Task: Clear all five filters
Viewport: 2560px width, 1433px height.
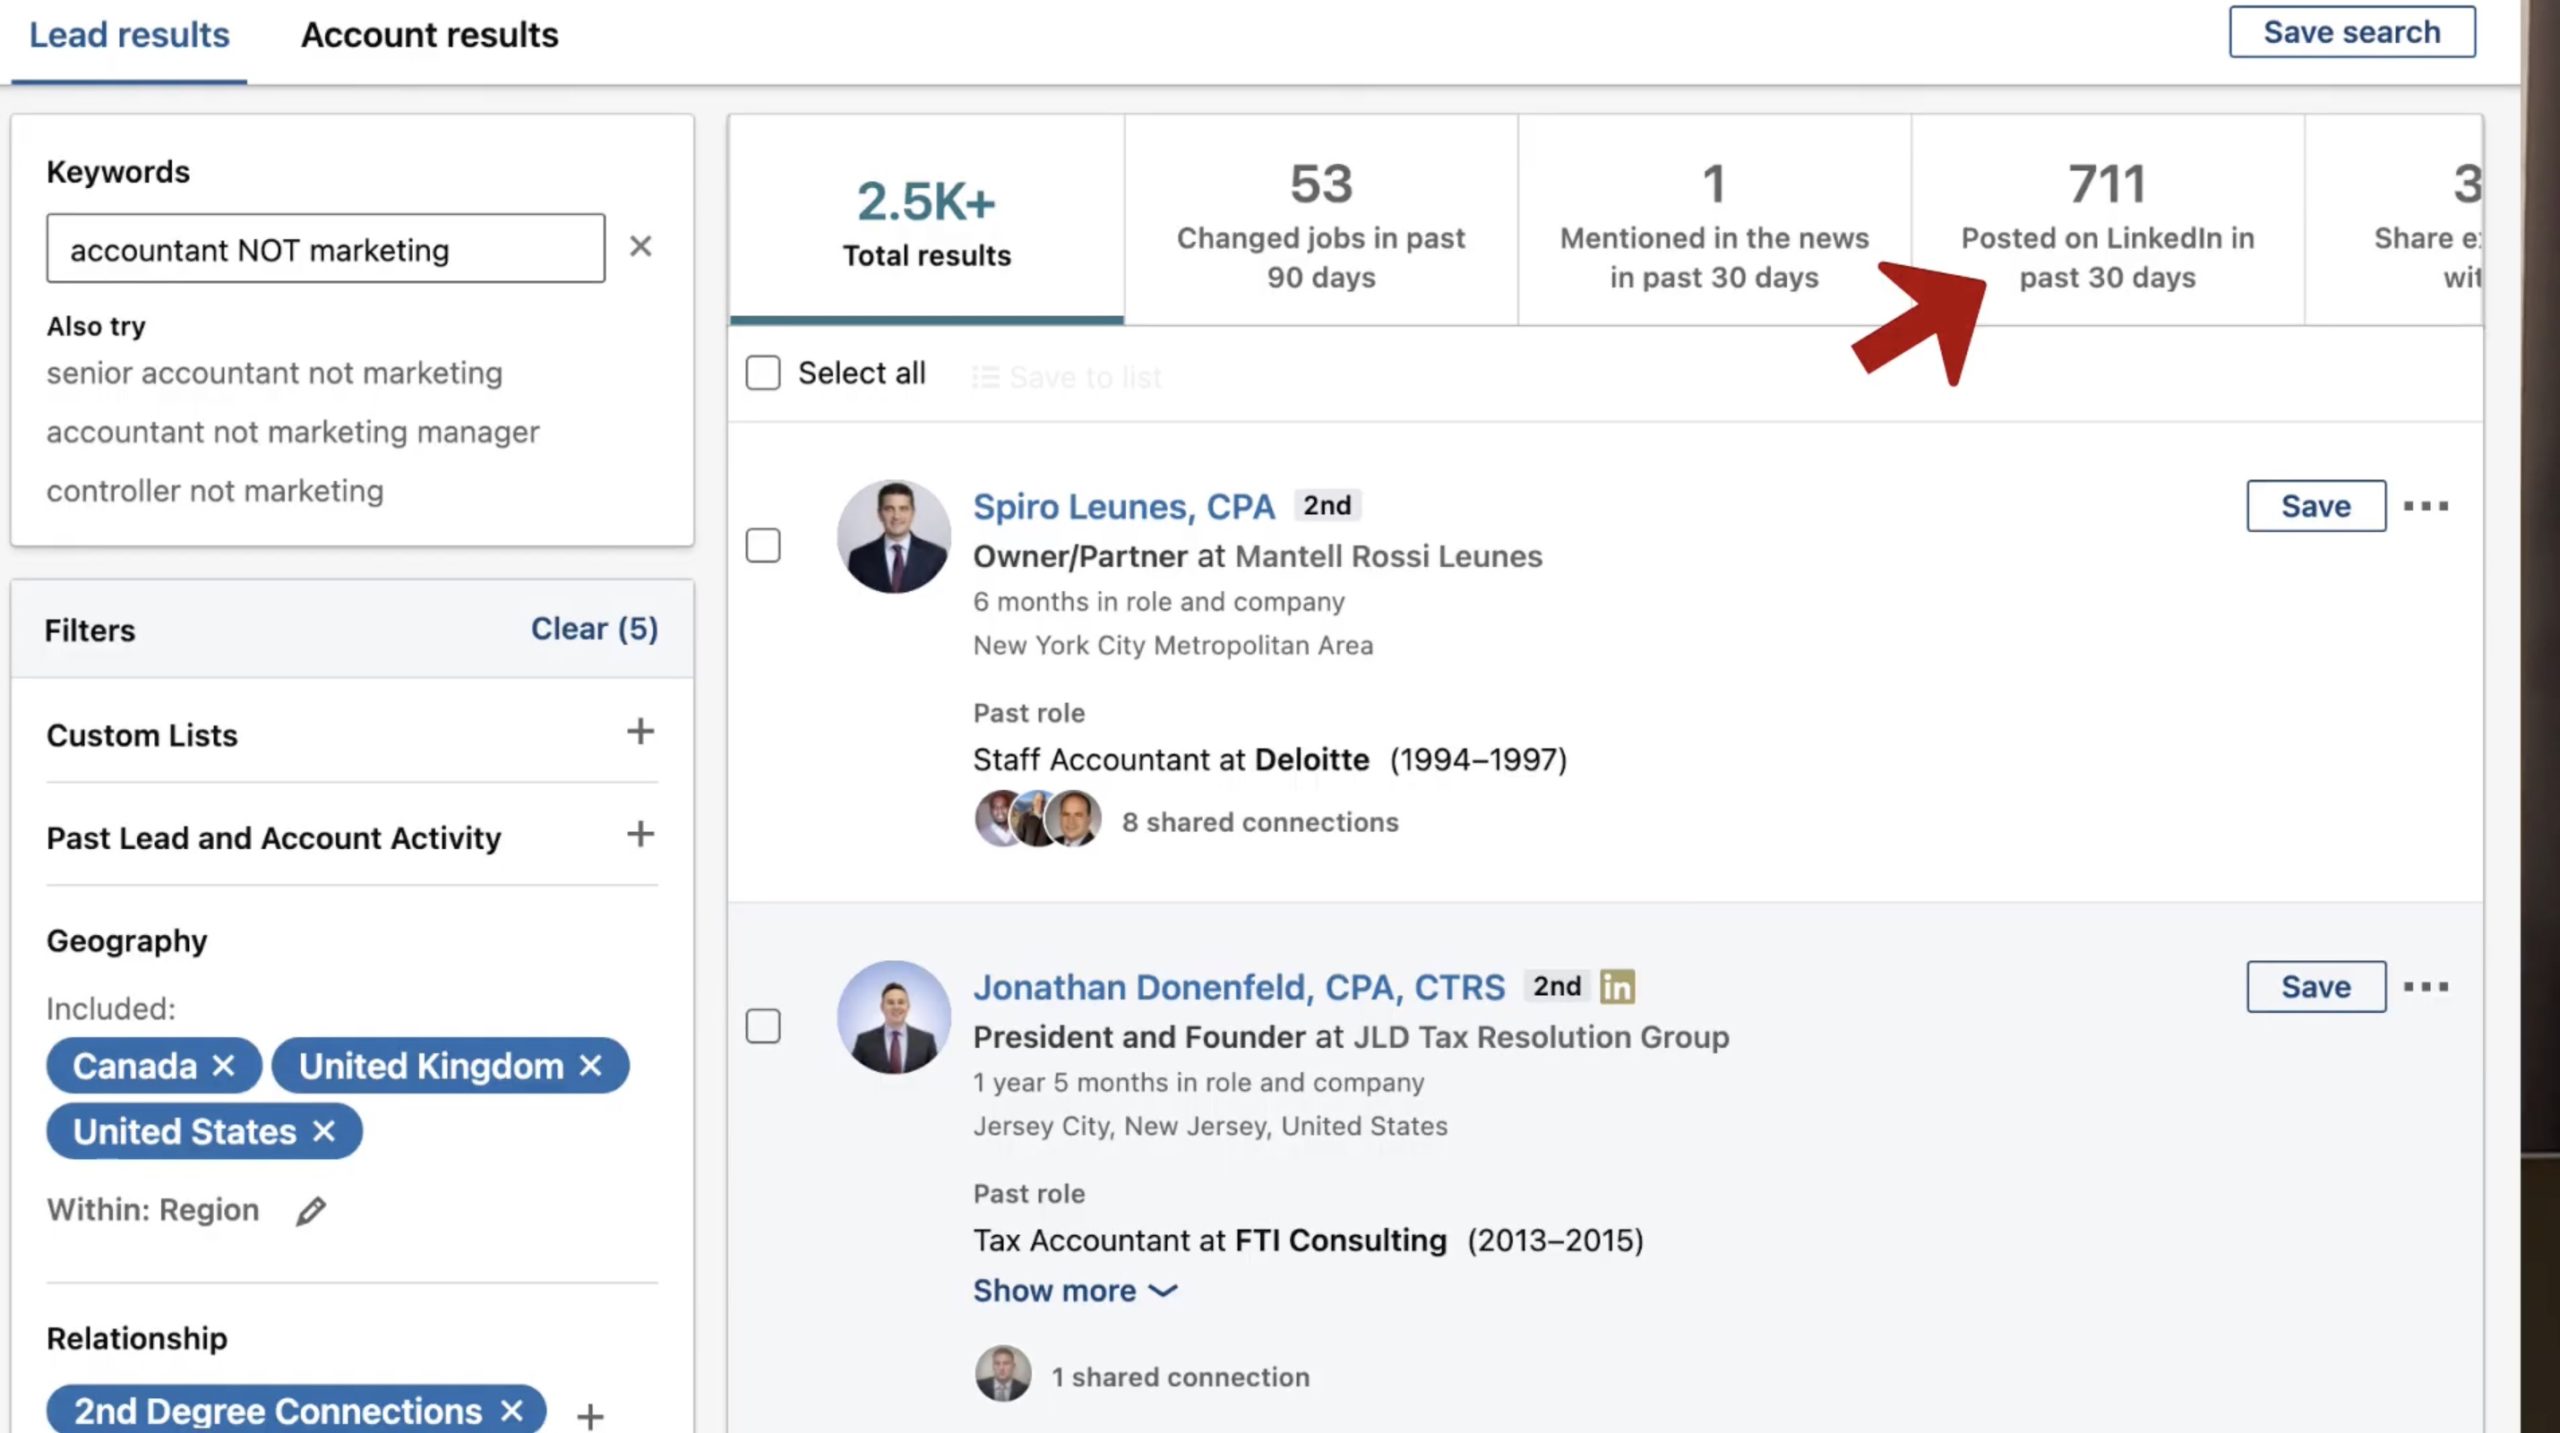Action: pyautogui.click(x=594, y=629)
